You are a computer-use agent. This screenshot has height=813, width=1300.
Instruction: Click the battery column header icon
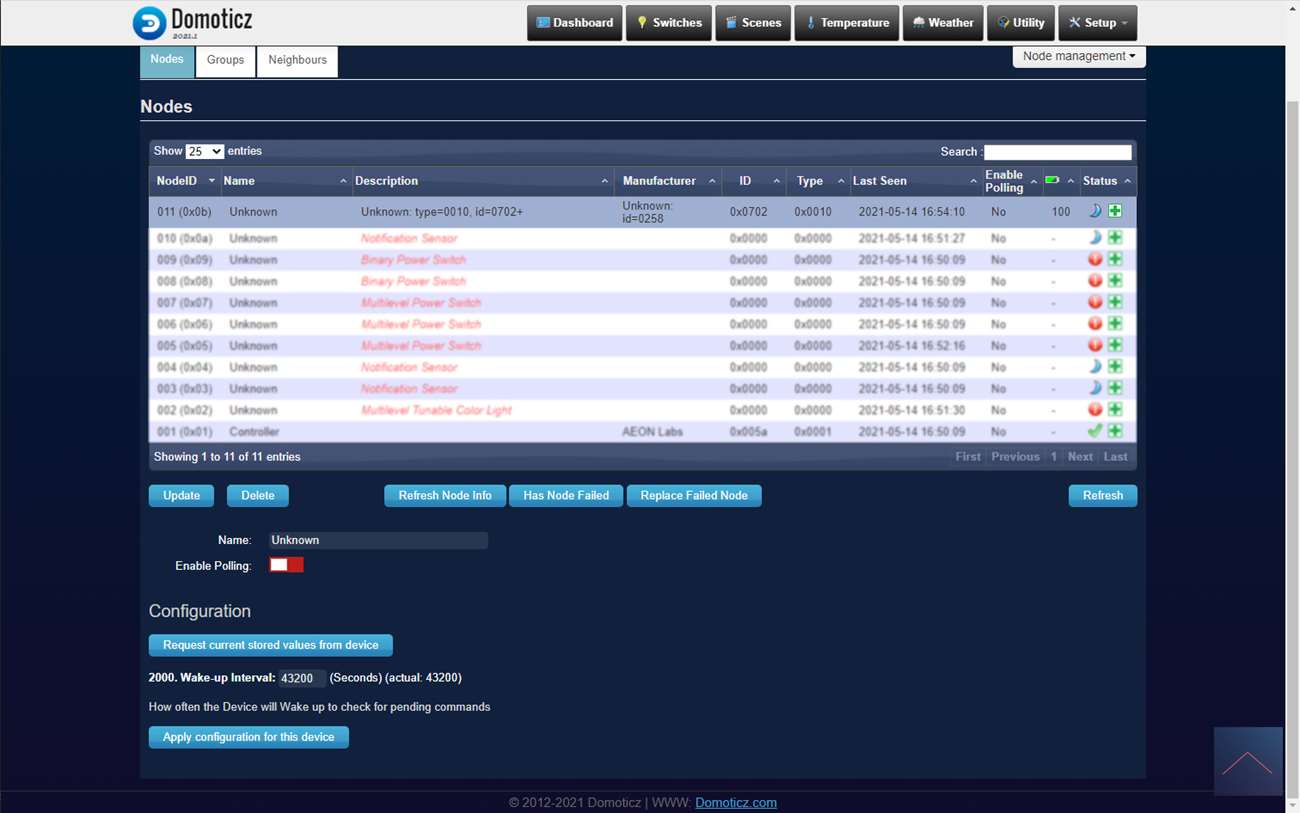(1052, 180)
